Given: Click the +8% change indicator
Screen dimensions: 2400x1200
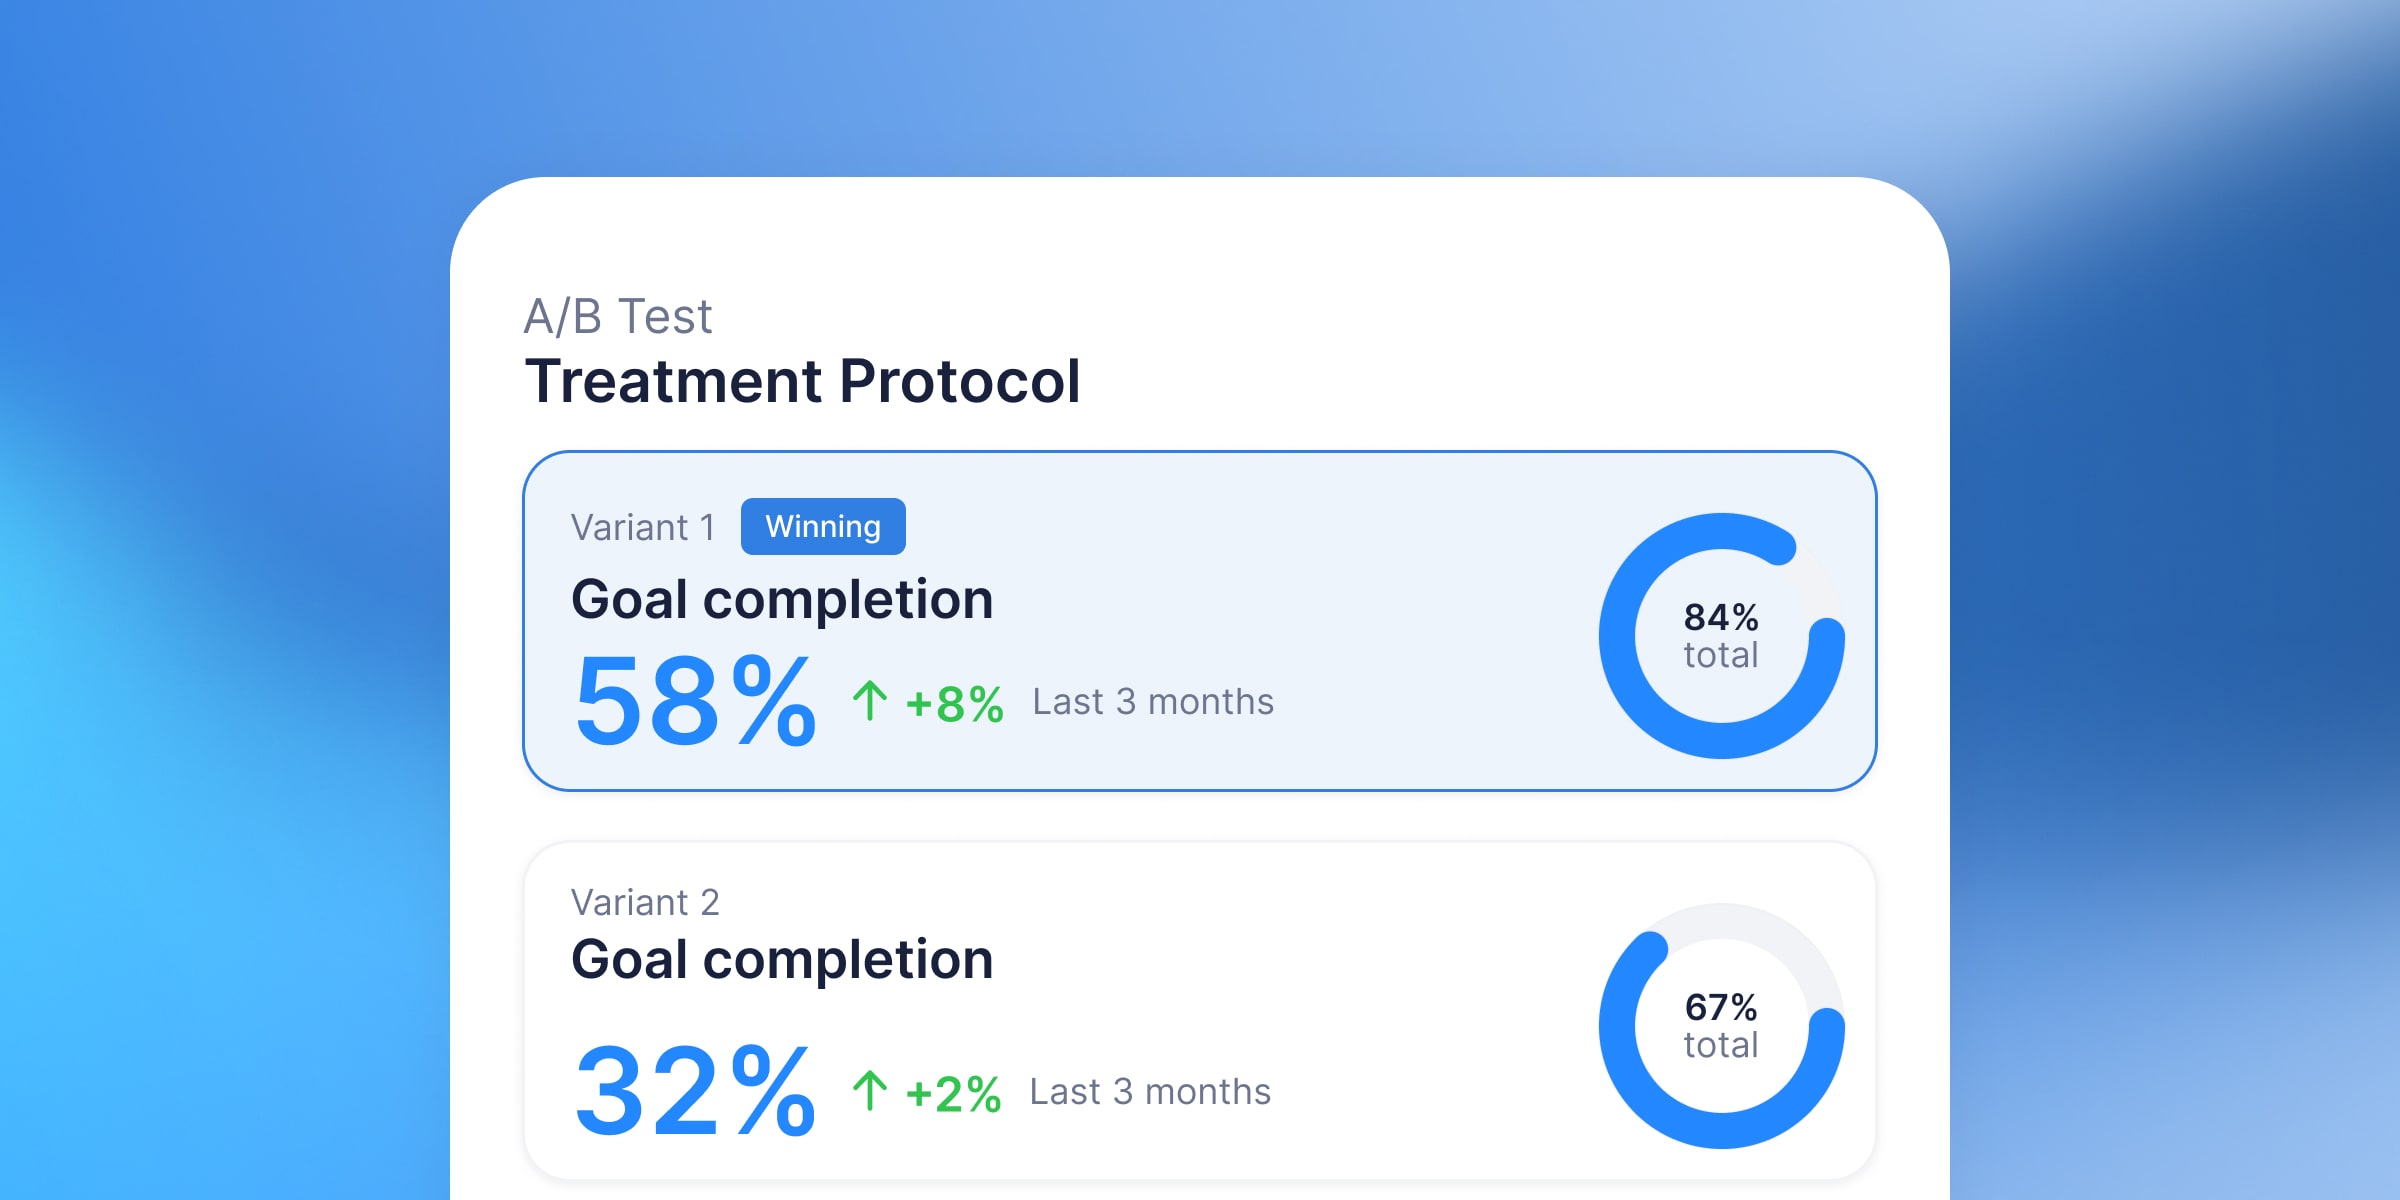Looking at the screenshot, I should coord(954,704).
